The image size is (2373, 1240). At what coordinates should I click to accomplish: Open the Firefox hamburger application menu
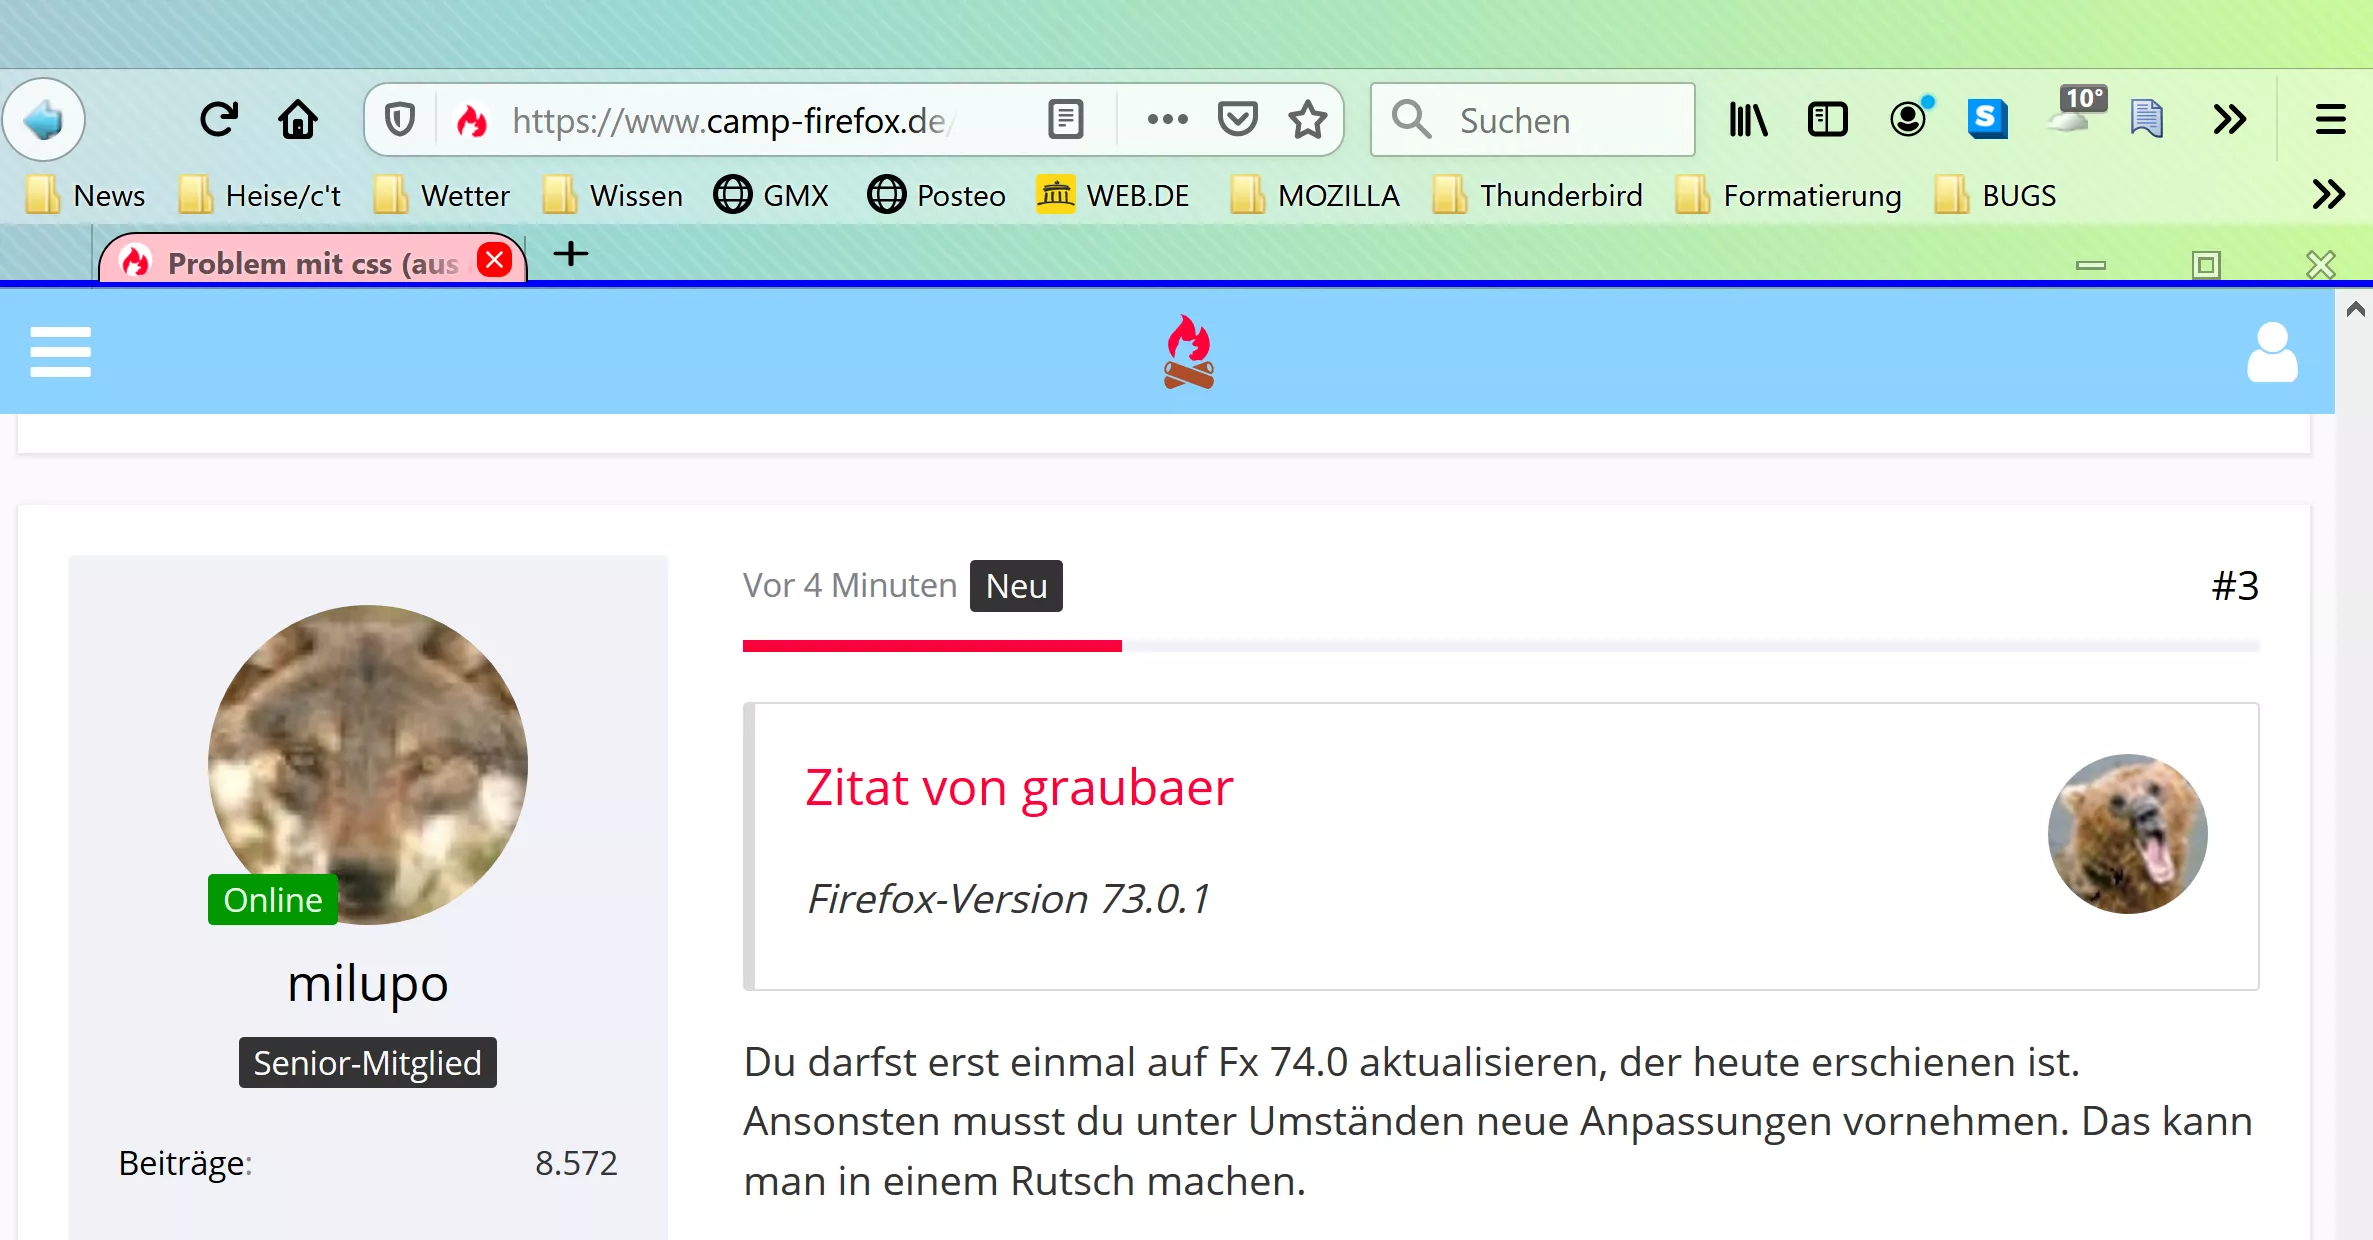coord(2330,120)
